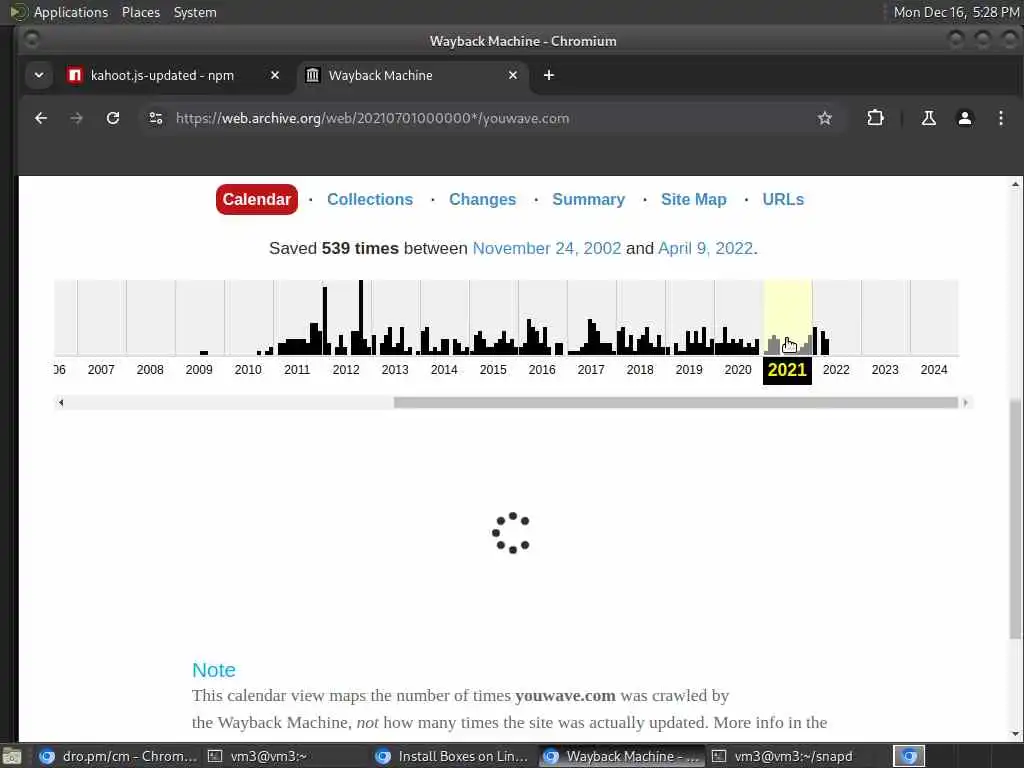Open Chrome Labs flask icon
The image size is (1024, 768).
click(x=928, y=118)
